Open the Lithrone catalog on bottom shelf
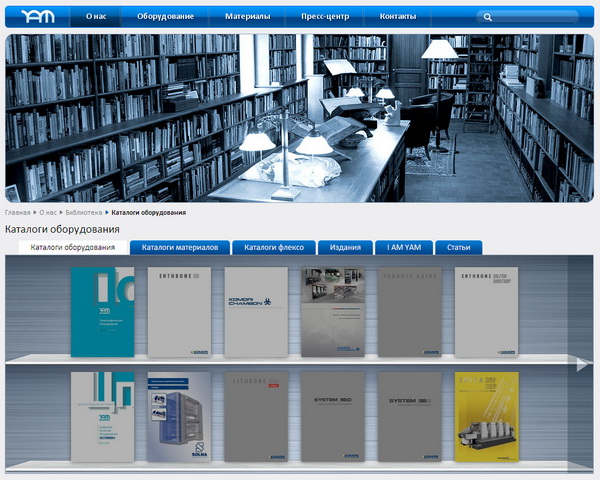600x480 pixels. coord(256,417)
